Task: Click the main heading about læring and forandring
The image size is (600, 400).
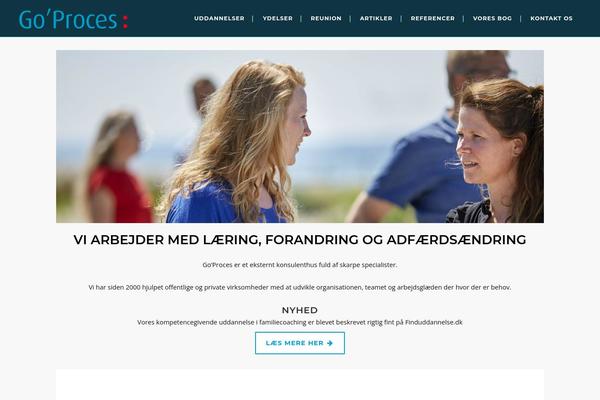Action: (x=300, y=240)
